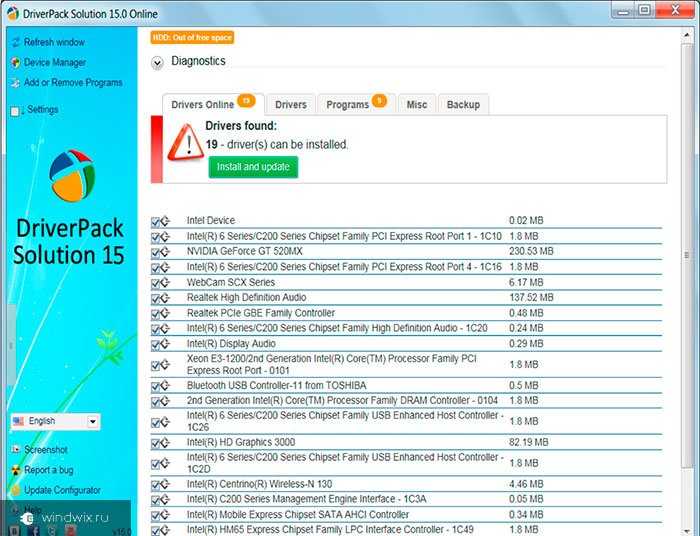Toggle the WebCam SCX Series checkbox

tap(155, 283)
